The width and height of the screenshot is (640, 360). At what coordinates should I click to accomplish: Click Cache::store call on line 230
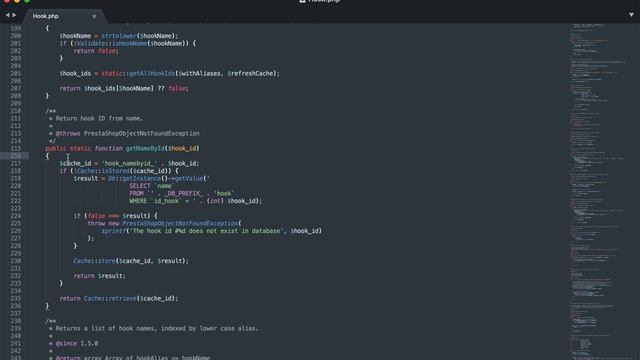94,261
